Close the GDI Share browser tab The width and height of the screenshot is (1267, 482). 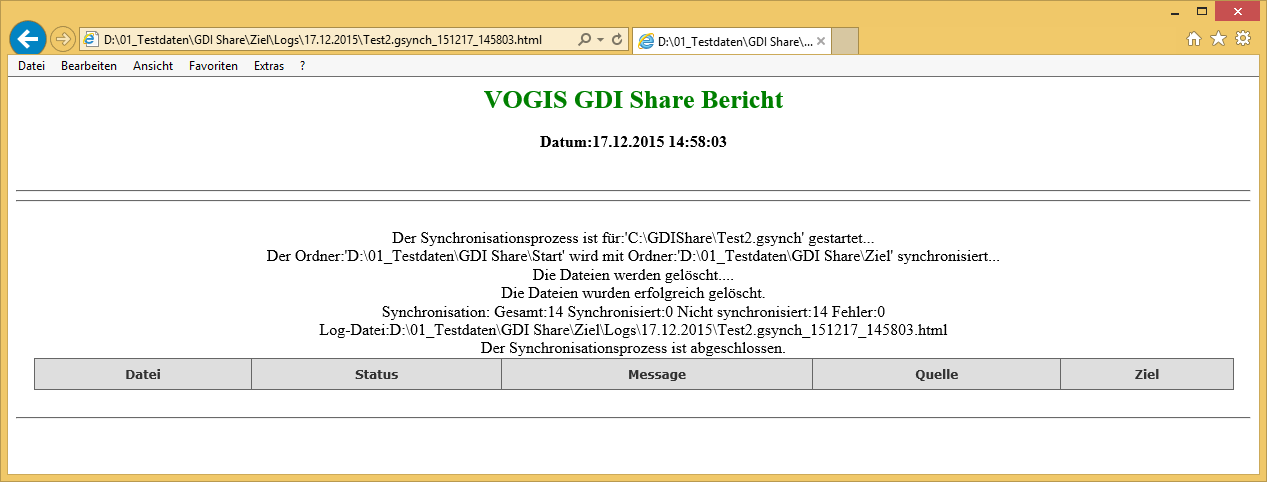coord(821,42)
